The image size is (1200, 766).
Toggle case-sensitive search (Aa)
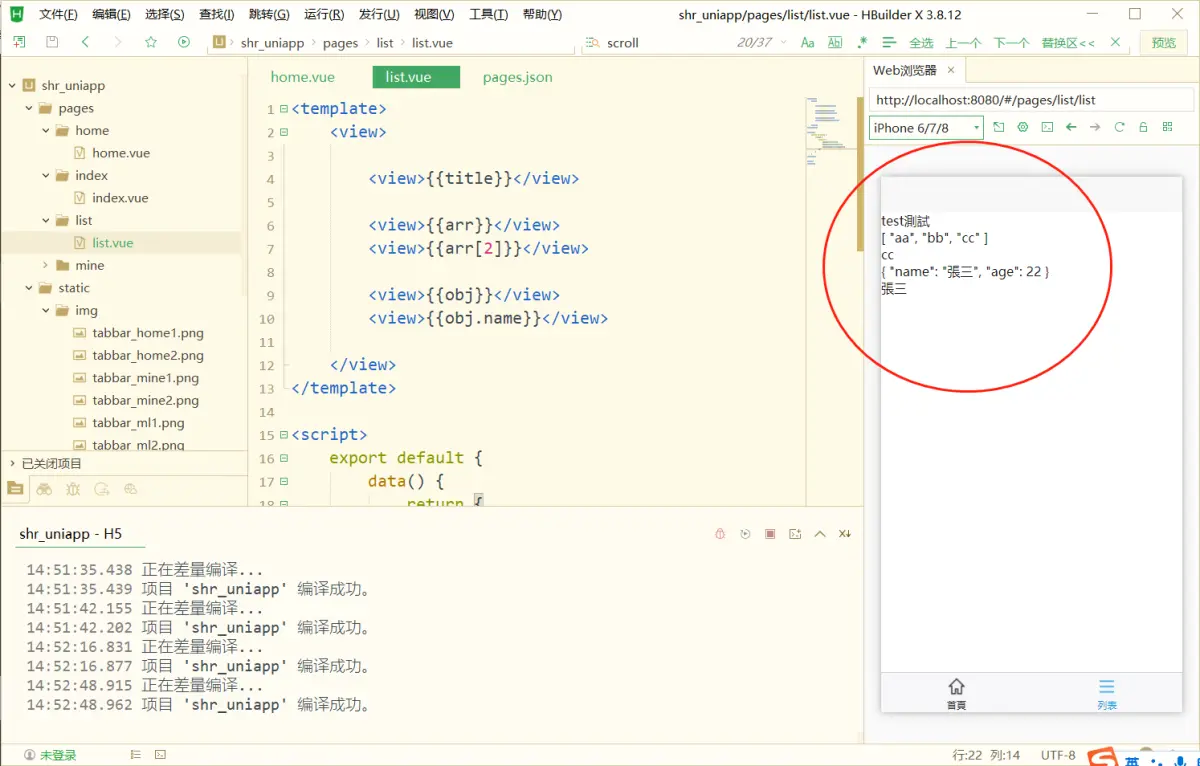pyautogui.click(x=808, y=42)
